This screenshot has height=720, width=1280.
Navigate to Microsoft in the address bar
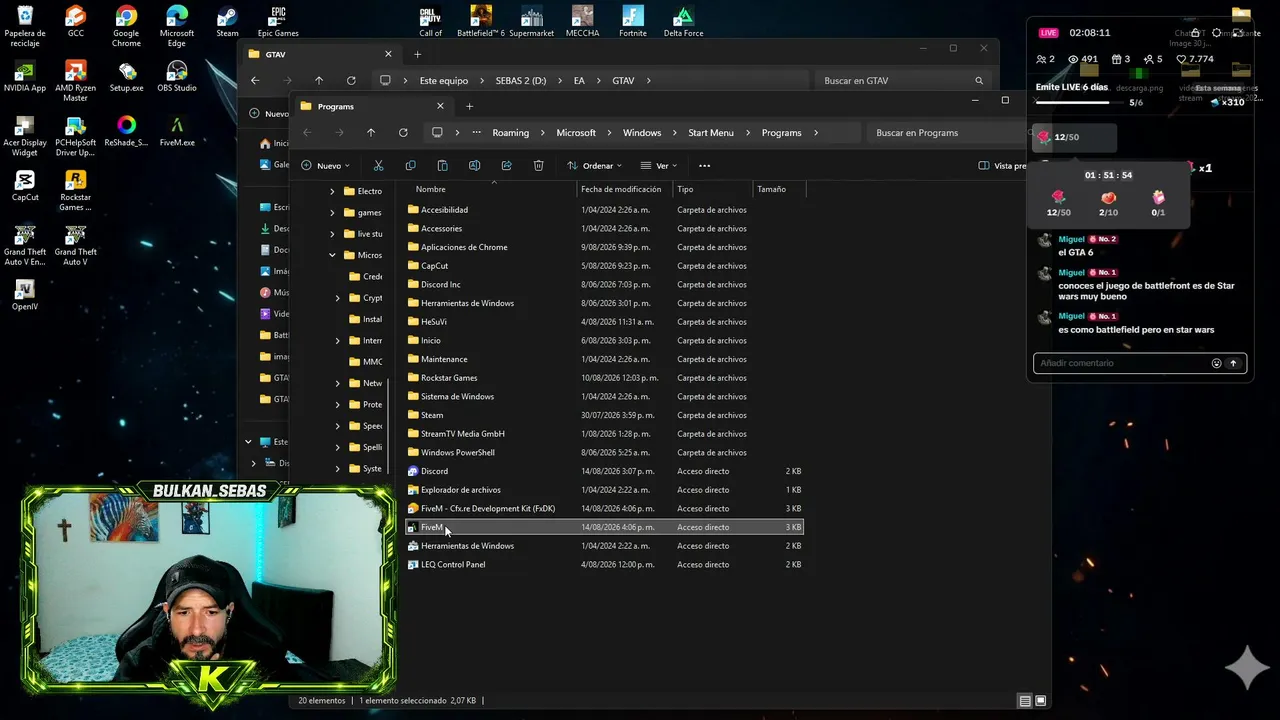[x=576, y=133]
